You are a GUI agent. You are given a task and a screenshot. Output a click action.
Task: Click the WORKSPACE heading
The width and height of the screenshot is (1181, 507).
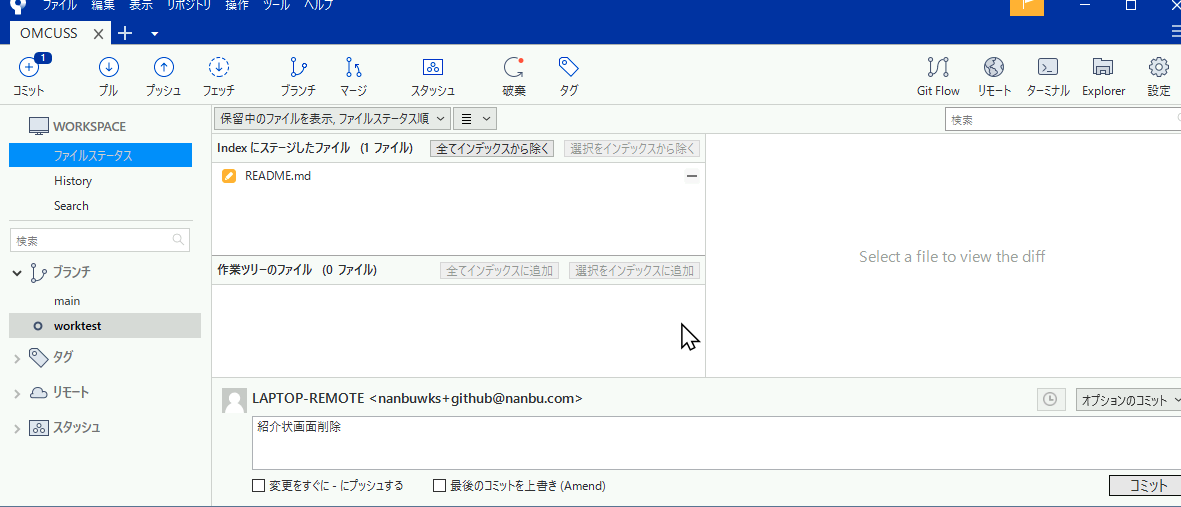(90, 127)
